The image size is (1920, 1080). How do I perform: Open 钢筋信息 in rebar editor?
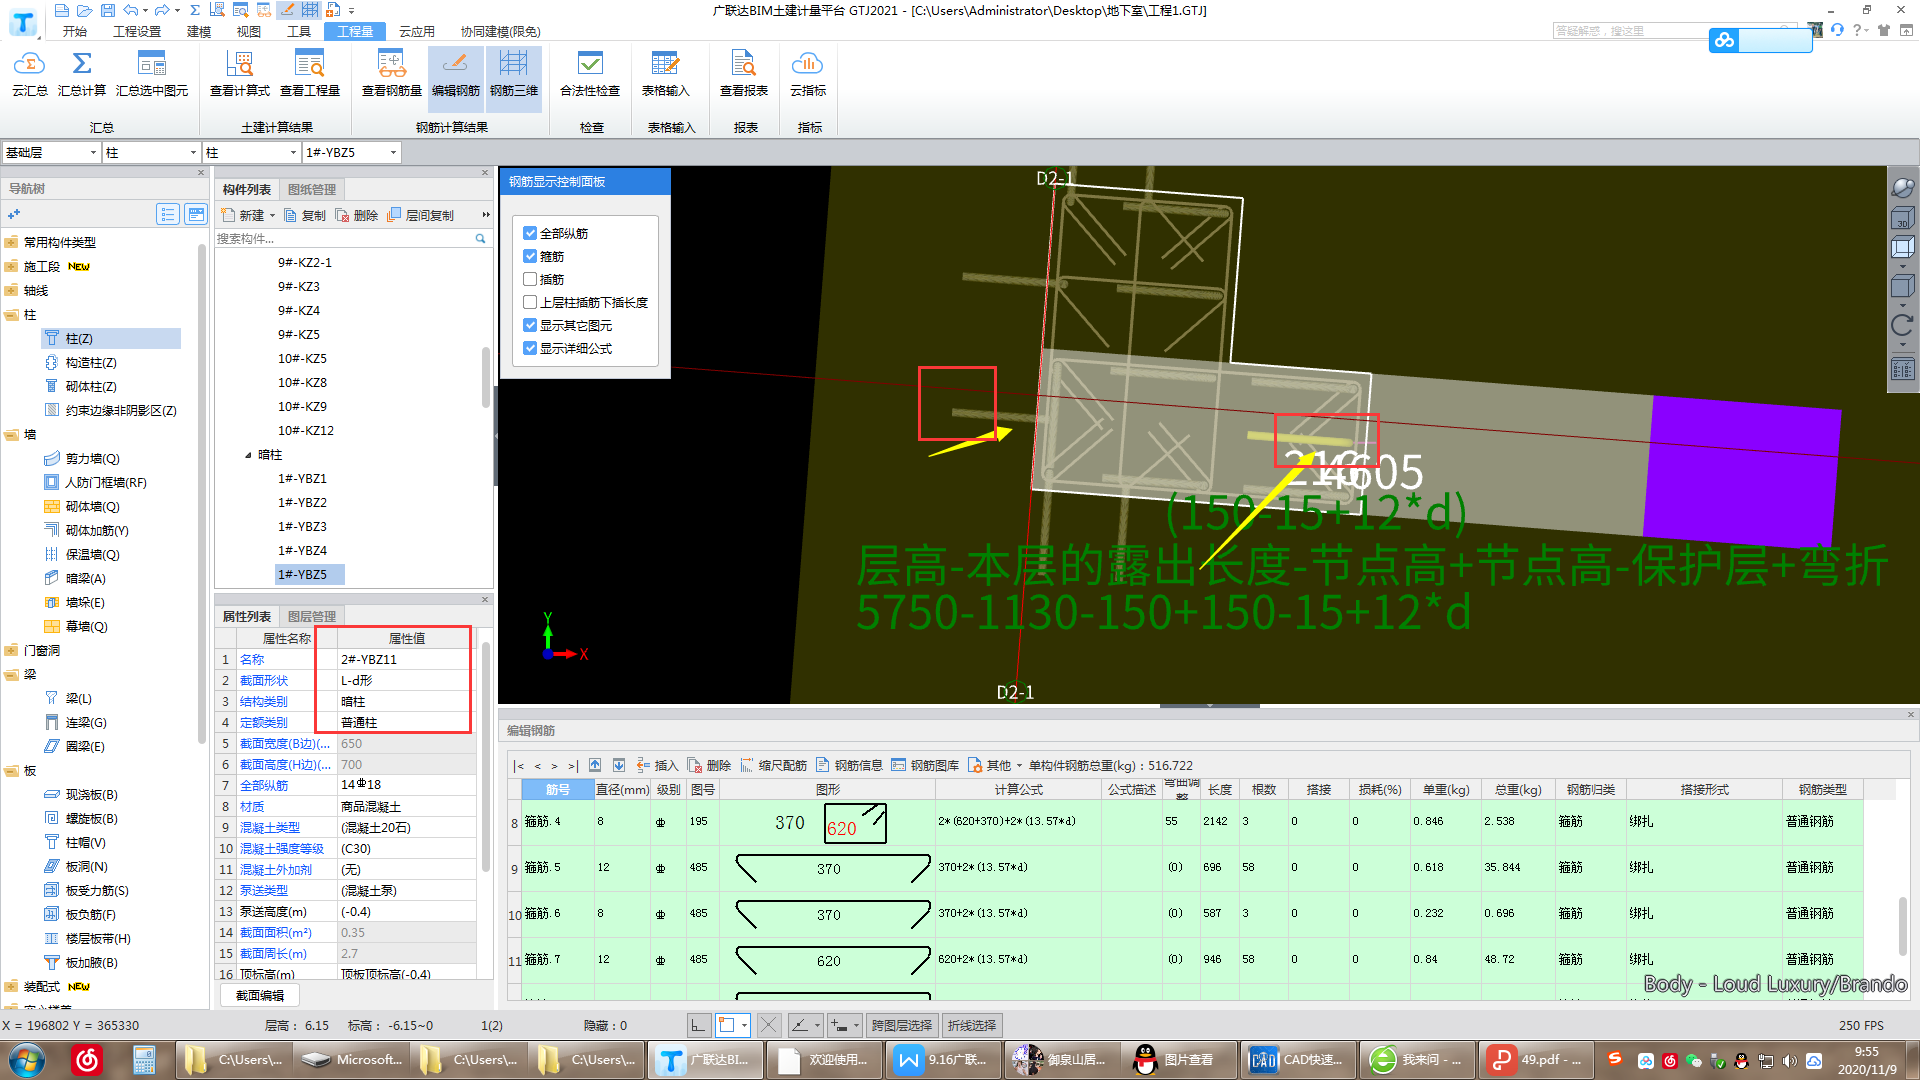(849, 765)
